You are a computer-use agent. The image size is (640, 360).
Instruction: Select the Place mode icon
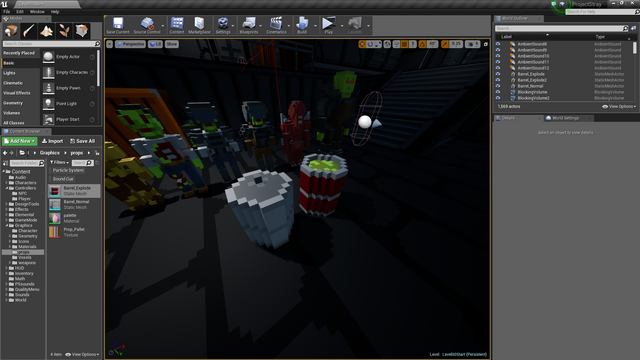[x=11, y=31]
